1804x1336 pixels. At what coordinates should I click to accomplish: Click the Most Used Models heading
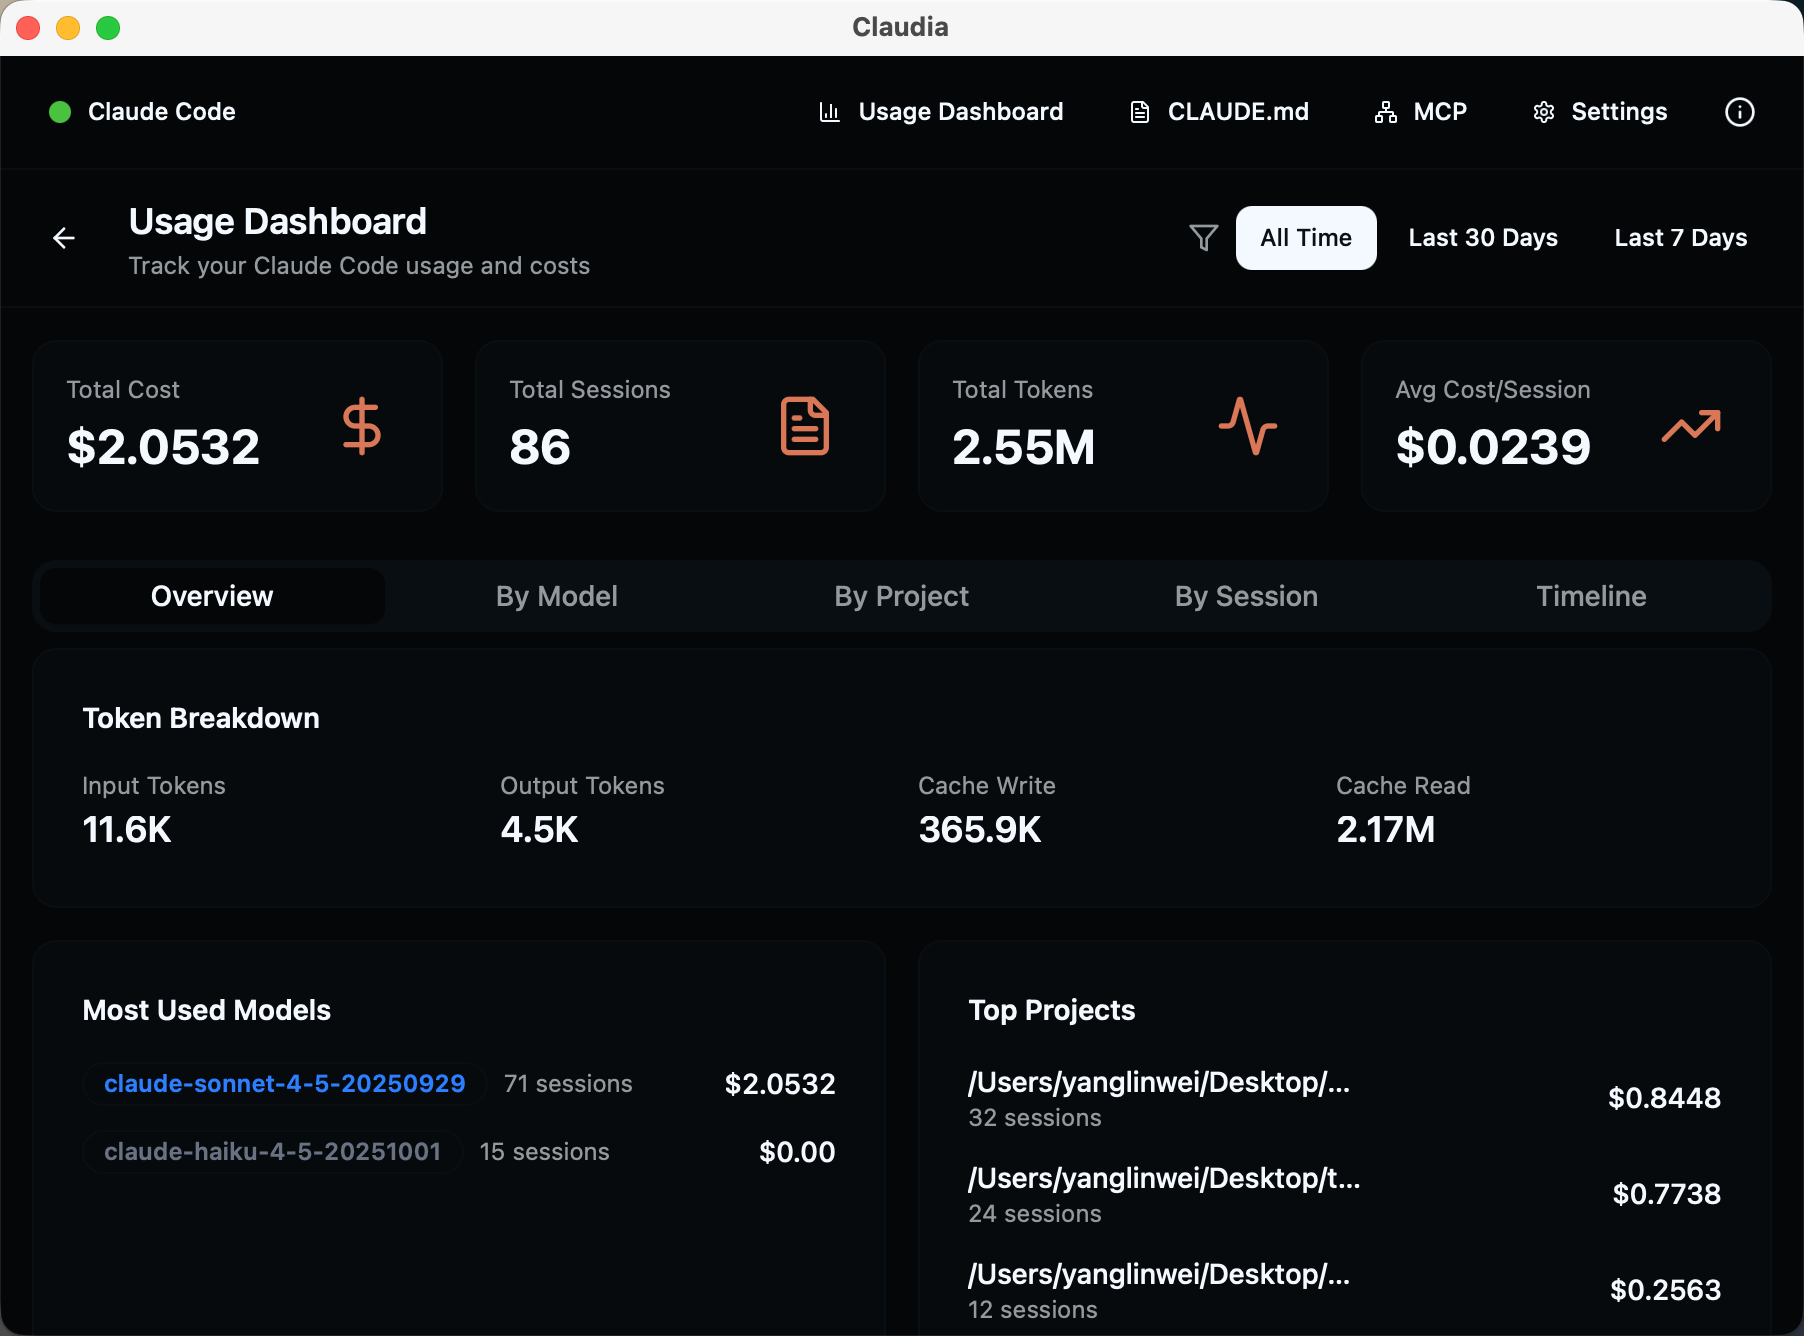pos(207,1010)
